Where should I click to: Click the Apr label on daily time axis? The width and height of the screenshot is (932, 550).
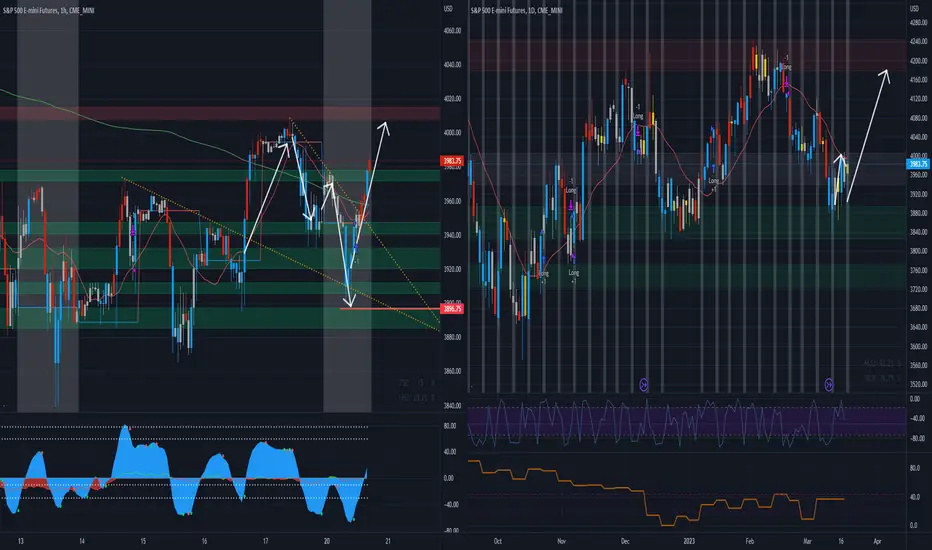(x=877, y=541)
